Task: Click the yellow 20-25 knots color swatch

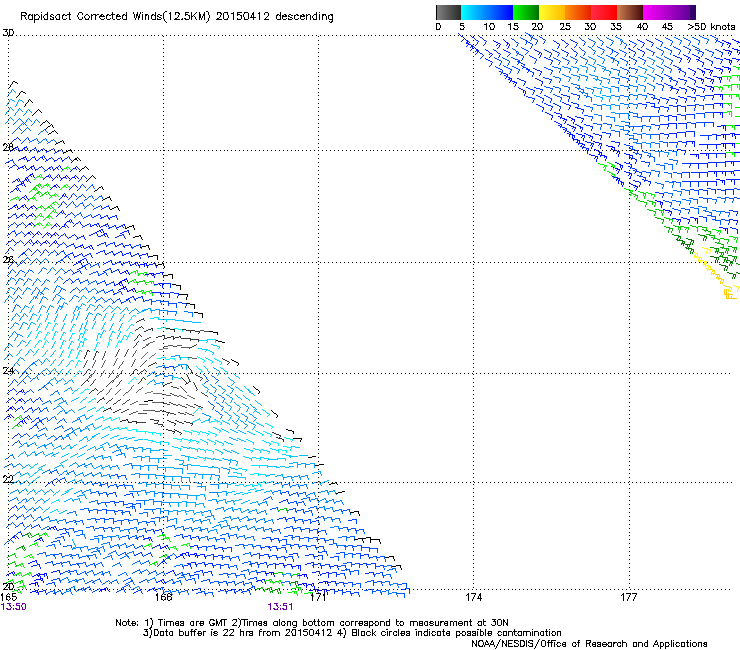Action: pyautogui.click(x=552, y=12)
